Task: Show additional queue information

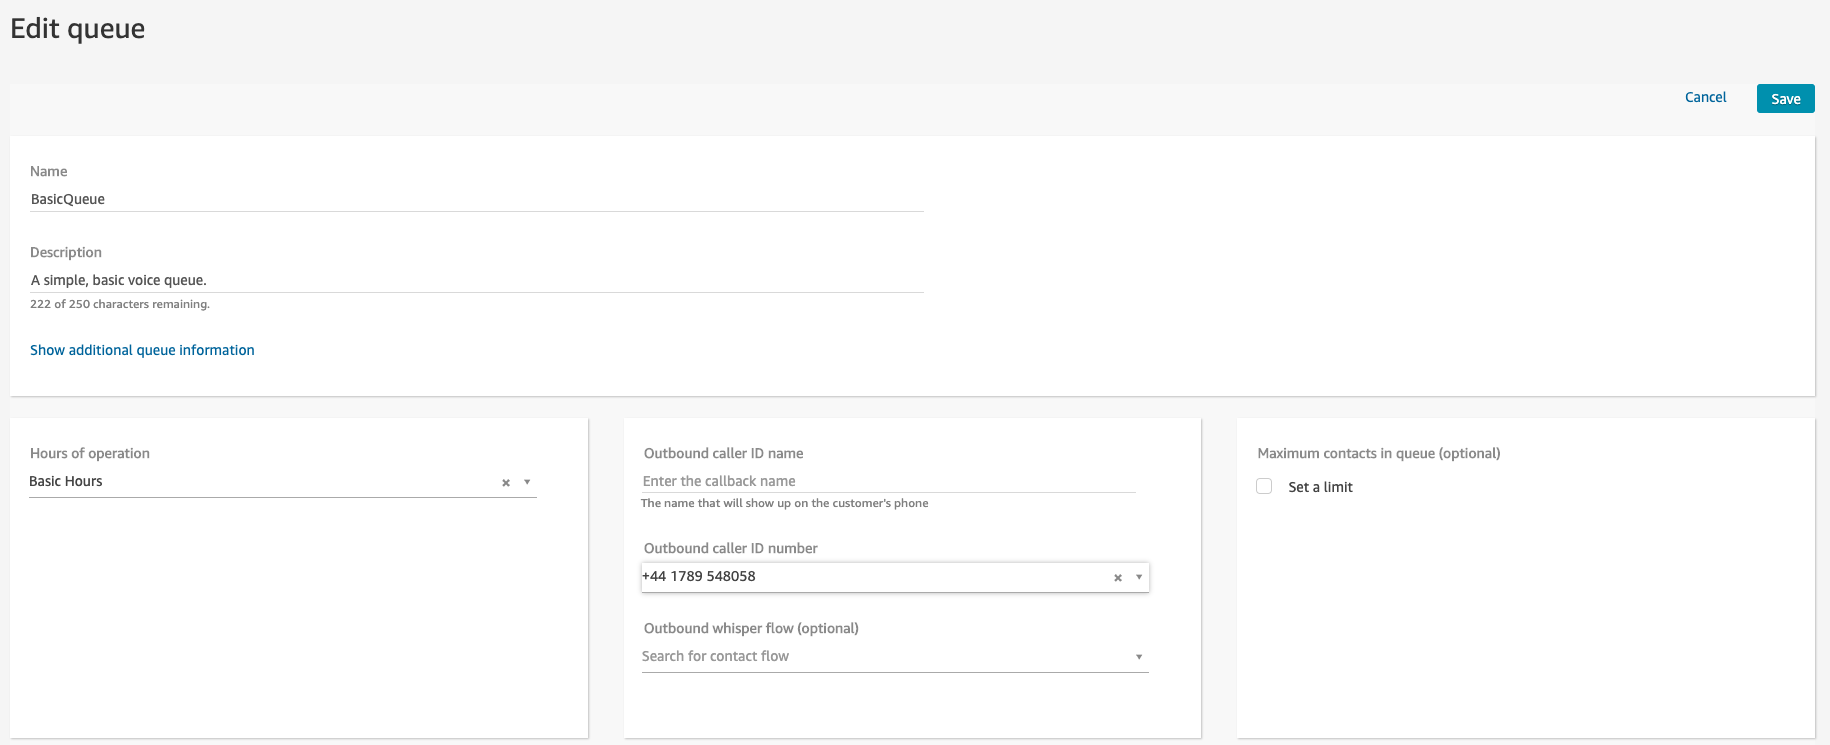Action: click(142, 350)
